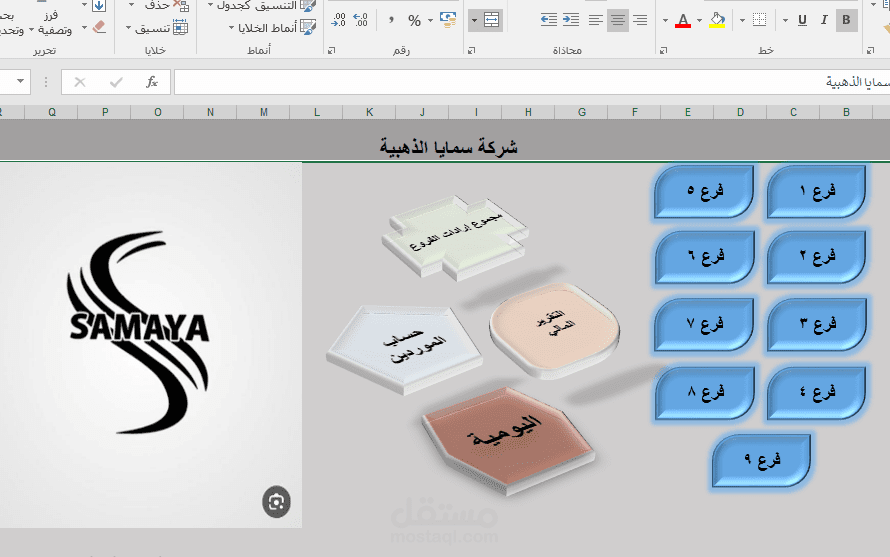The image size is (890, 557).
Task: Open branch button فرع ٦
Action: click(704, 257)
